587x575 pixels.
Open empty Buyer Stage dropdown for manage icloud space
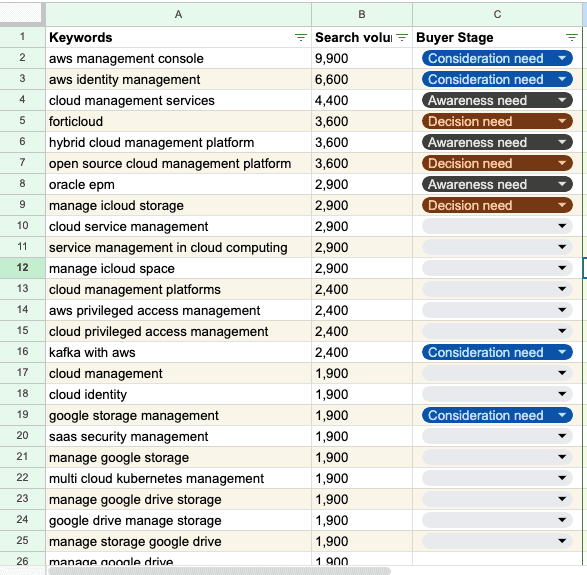coord(497,268)
